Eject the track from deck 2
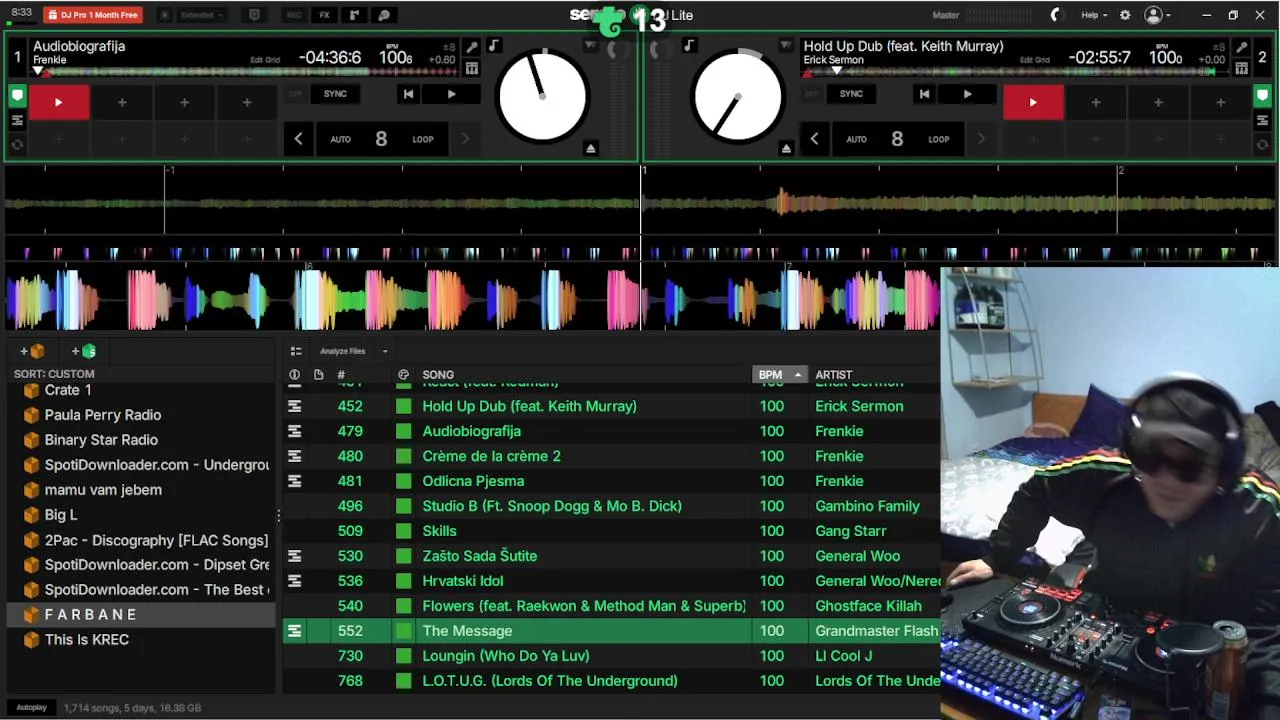The width and height of the screenshot is (1280, 720). coord(786,148)
